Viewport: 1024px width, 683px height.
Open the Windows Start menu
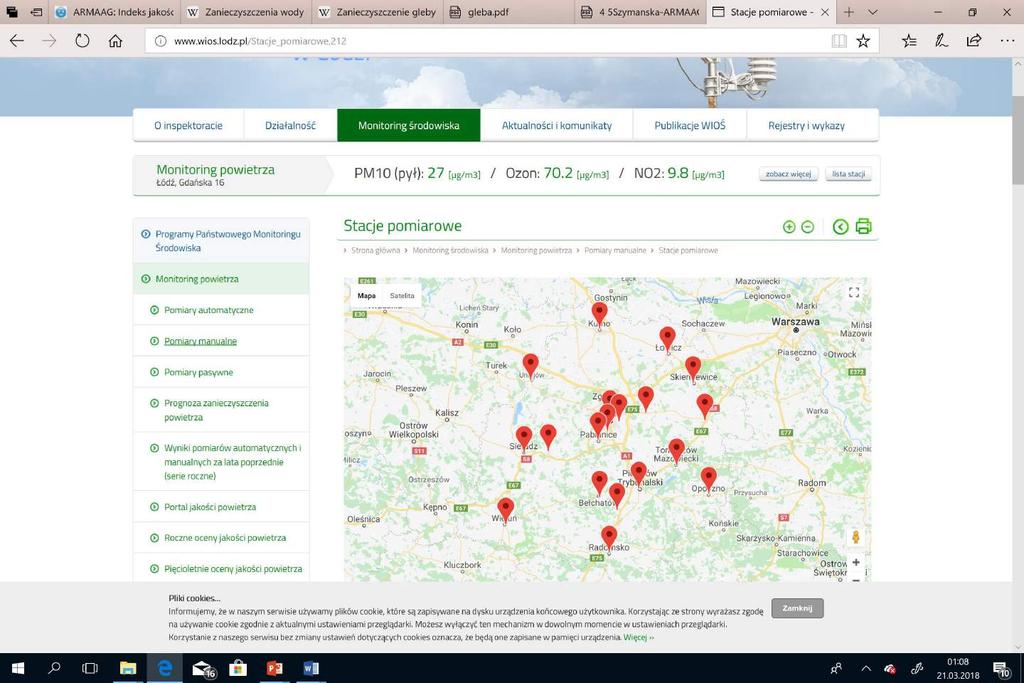(x=18, y=668)
